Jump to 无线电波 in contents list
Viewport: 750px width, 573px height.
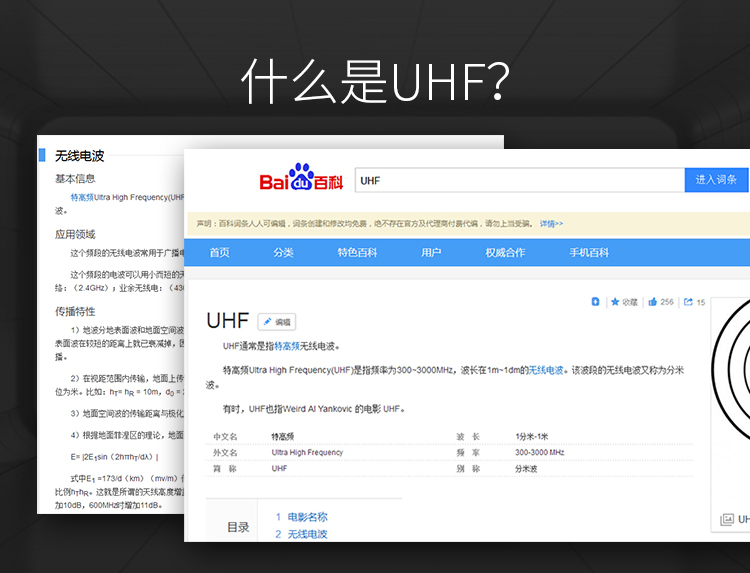307,534
